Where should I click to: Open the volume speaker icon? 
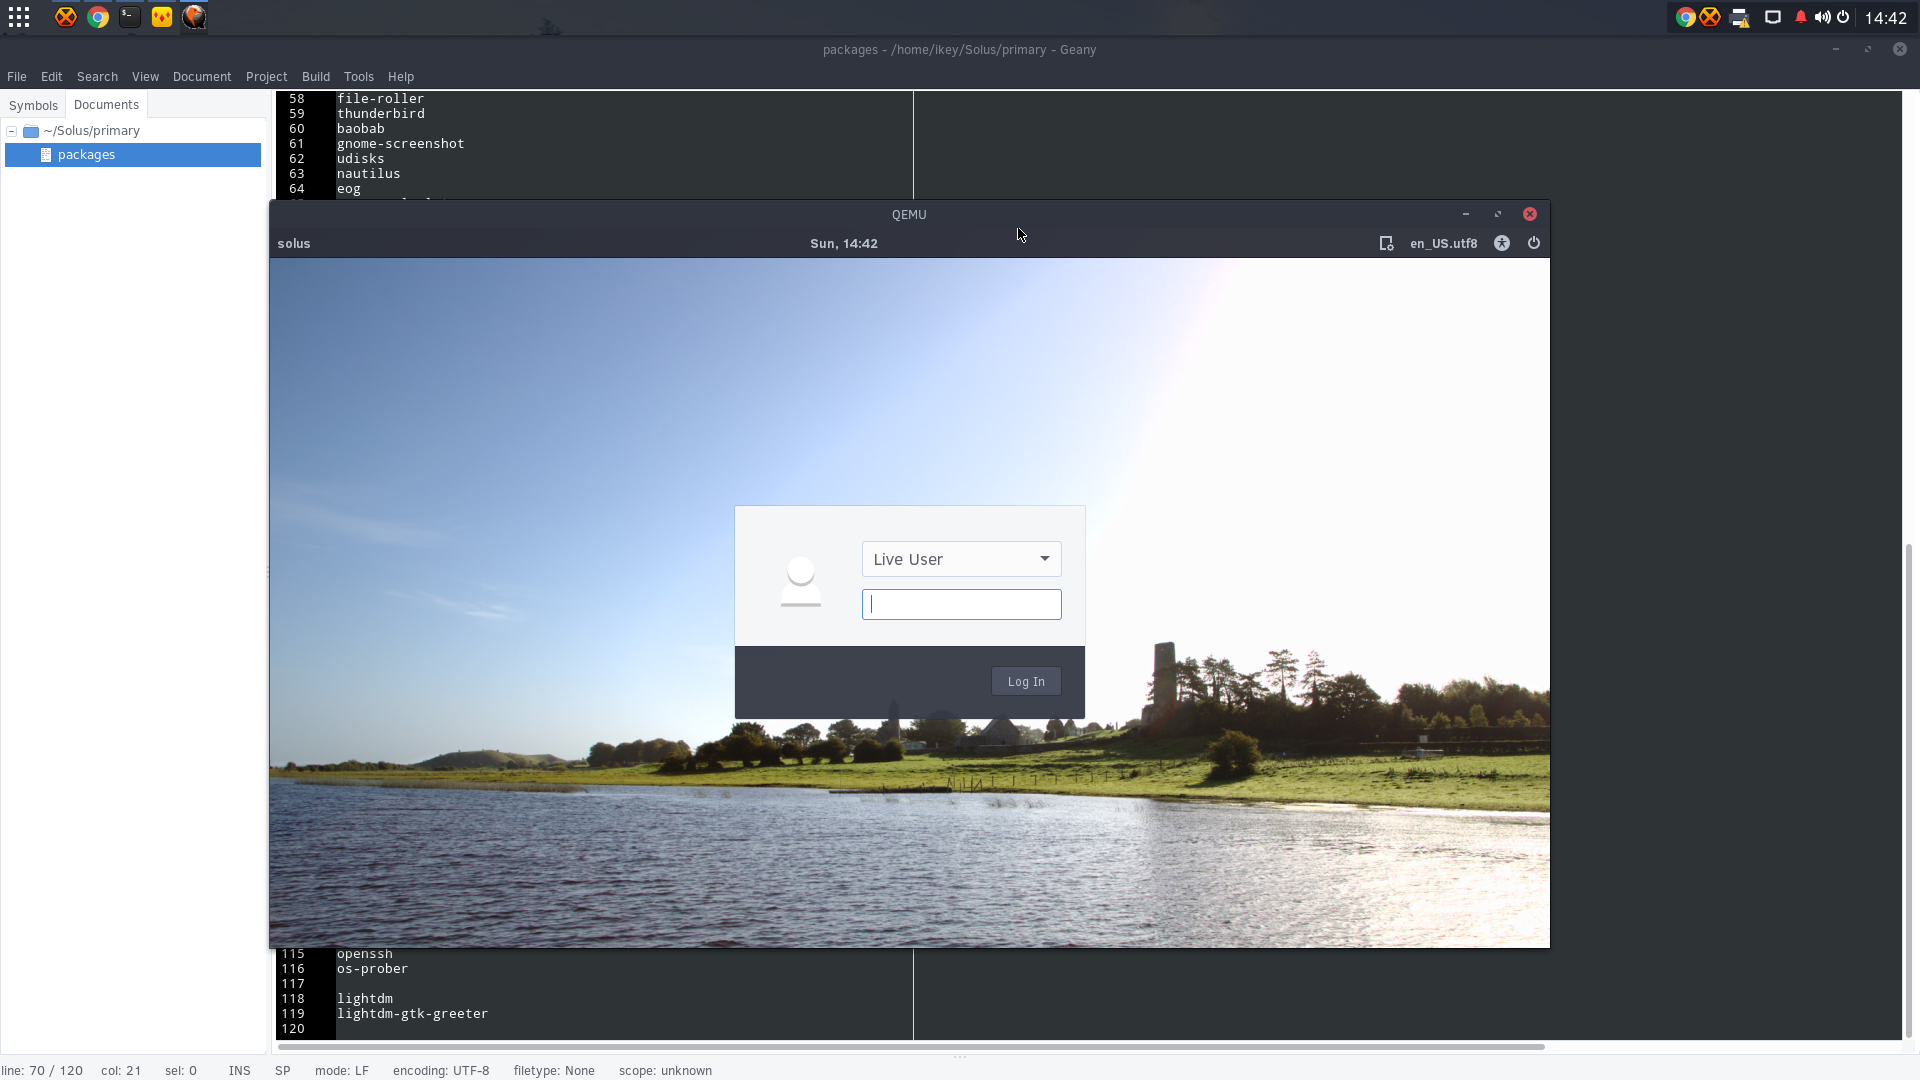click(1822, 17)
